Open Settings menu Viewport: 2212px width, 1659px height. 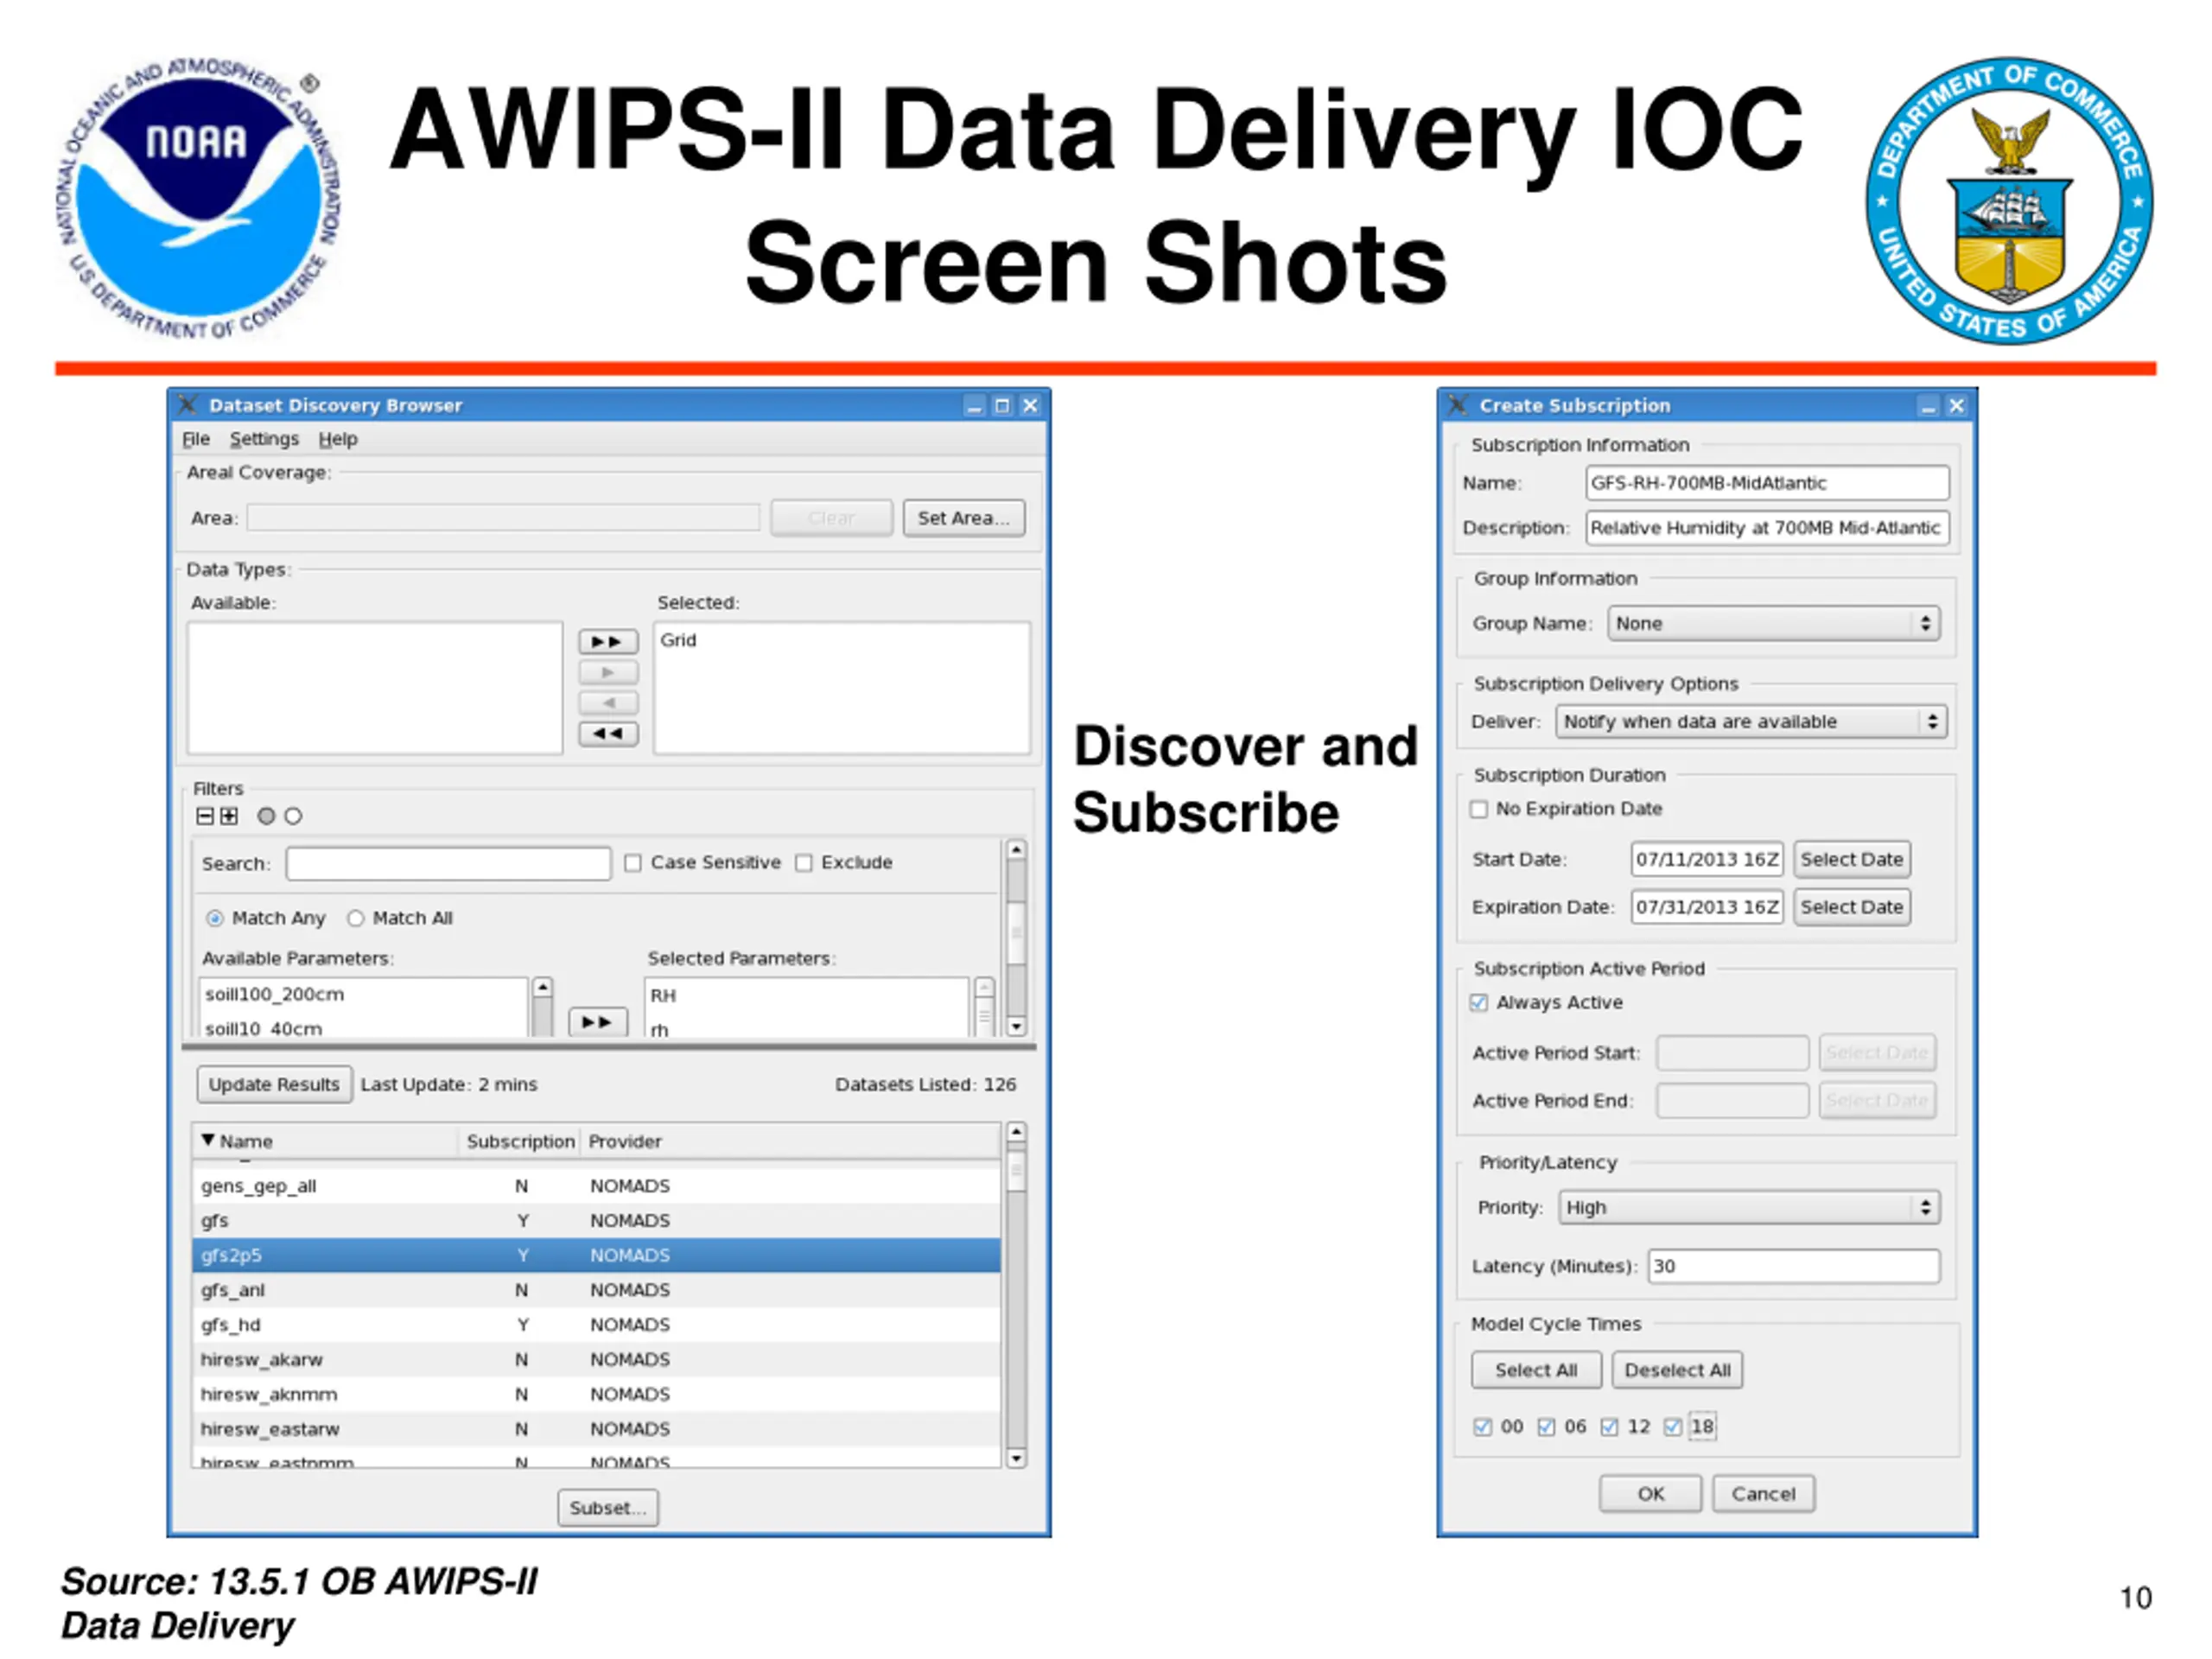tap(264, 439)
